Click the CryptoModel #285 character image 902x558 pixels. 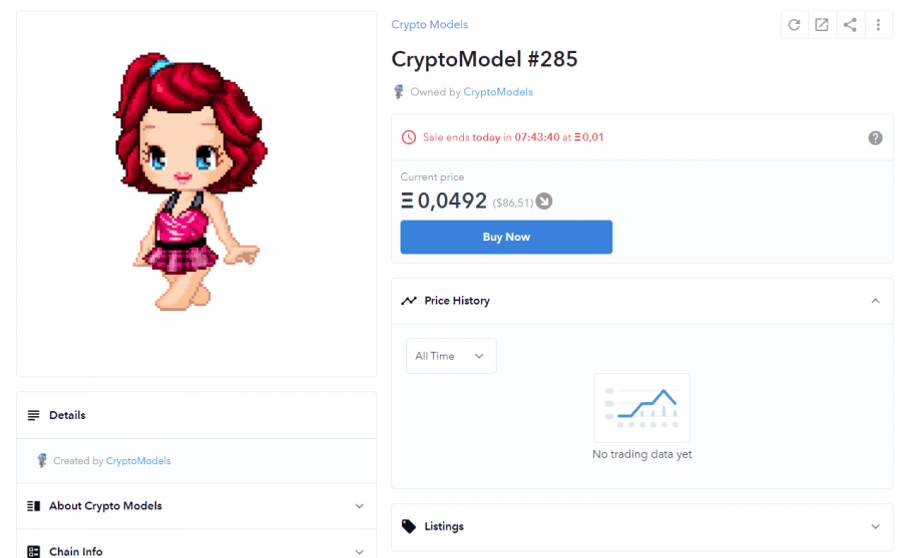coord(190,181)
